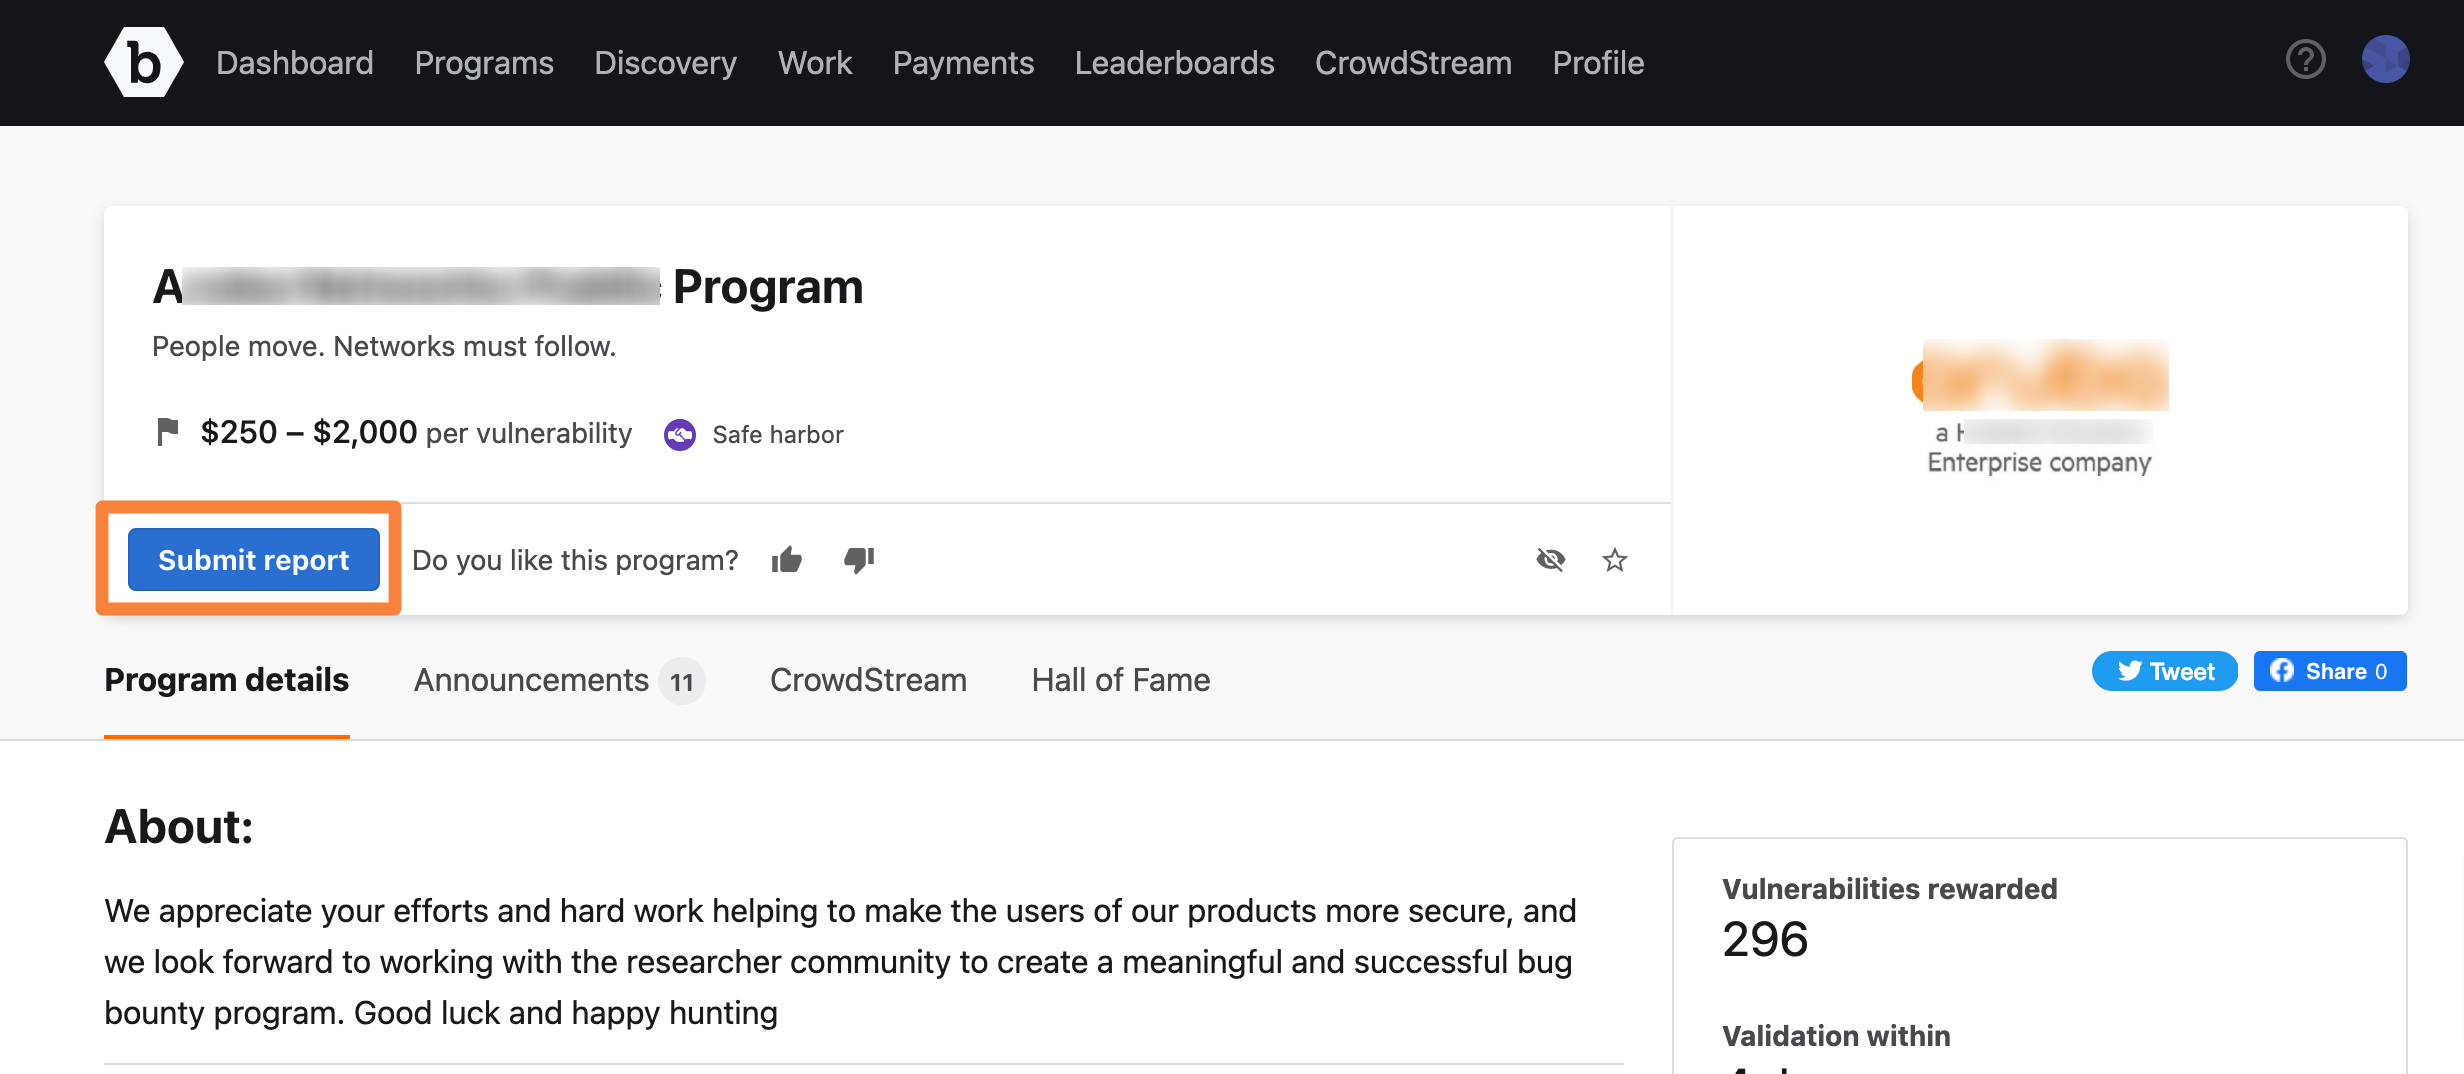
Task: Click the reward range flag icon
Action: coord(167,432)
